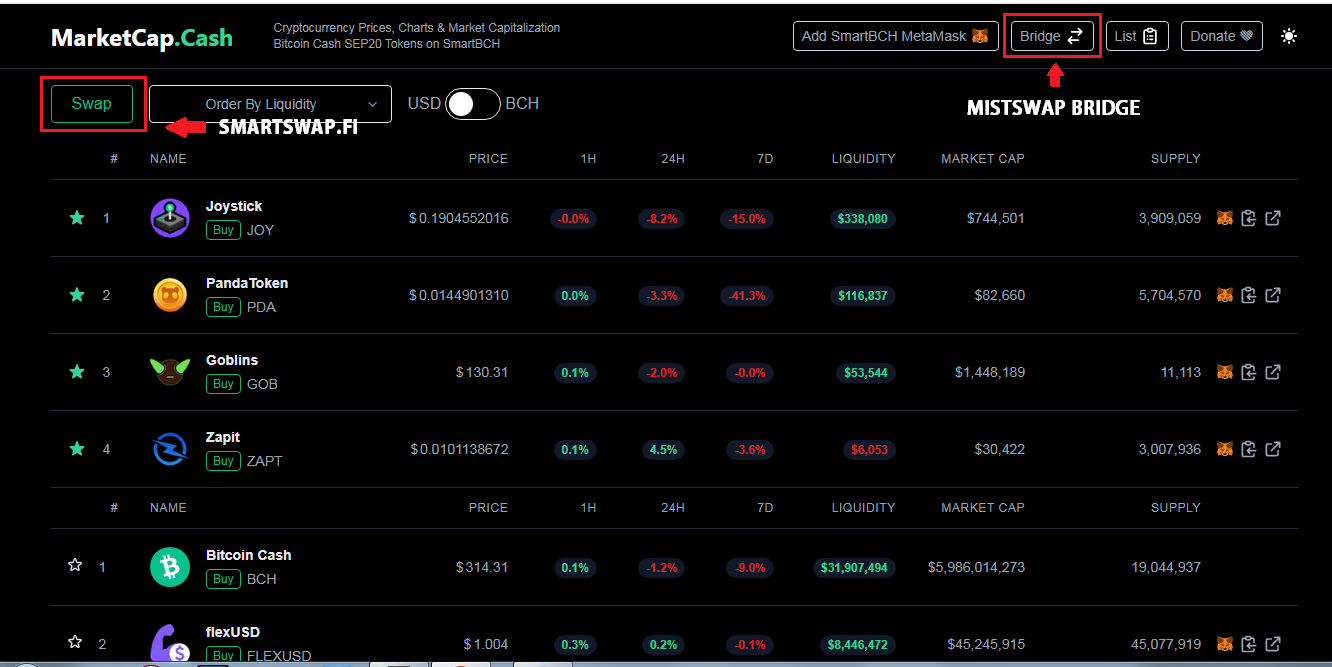
Task: Open the Order By Liquidity dropdown
Action: click(x=270, y=104)
